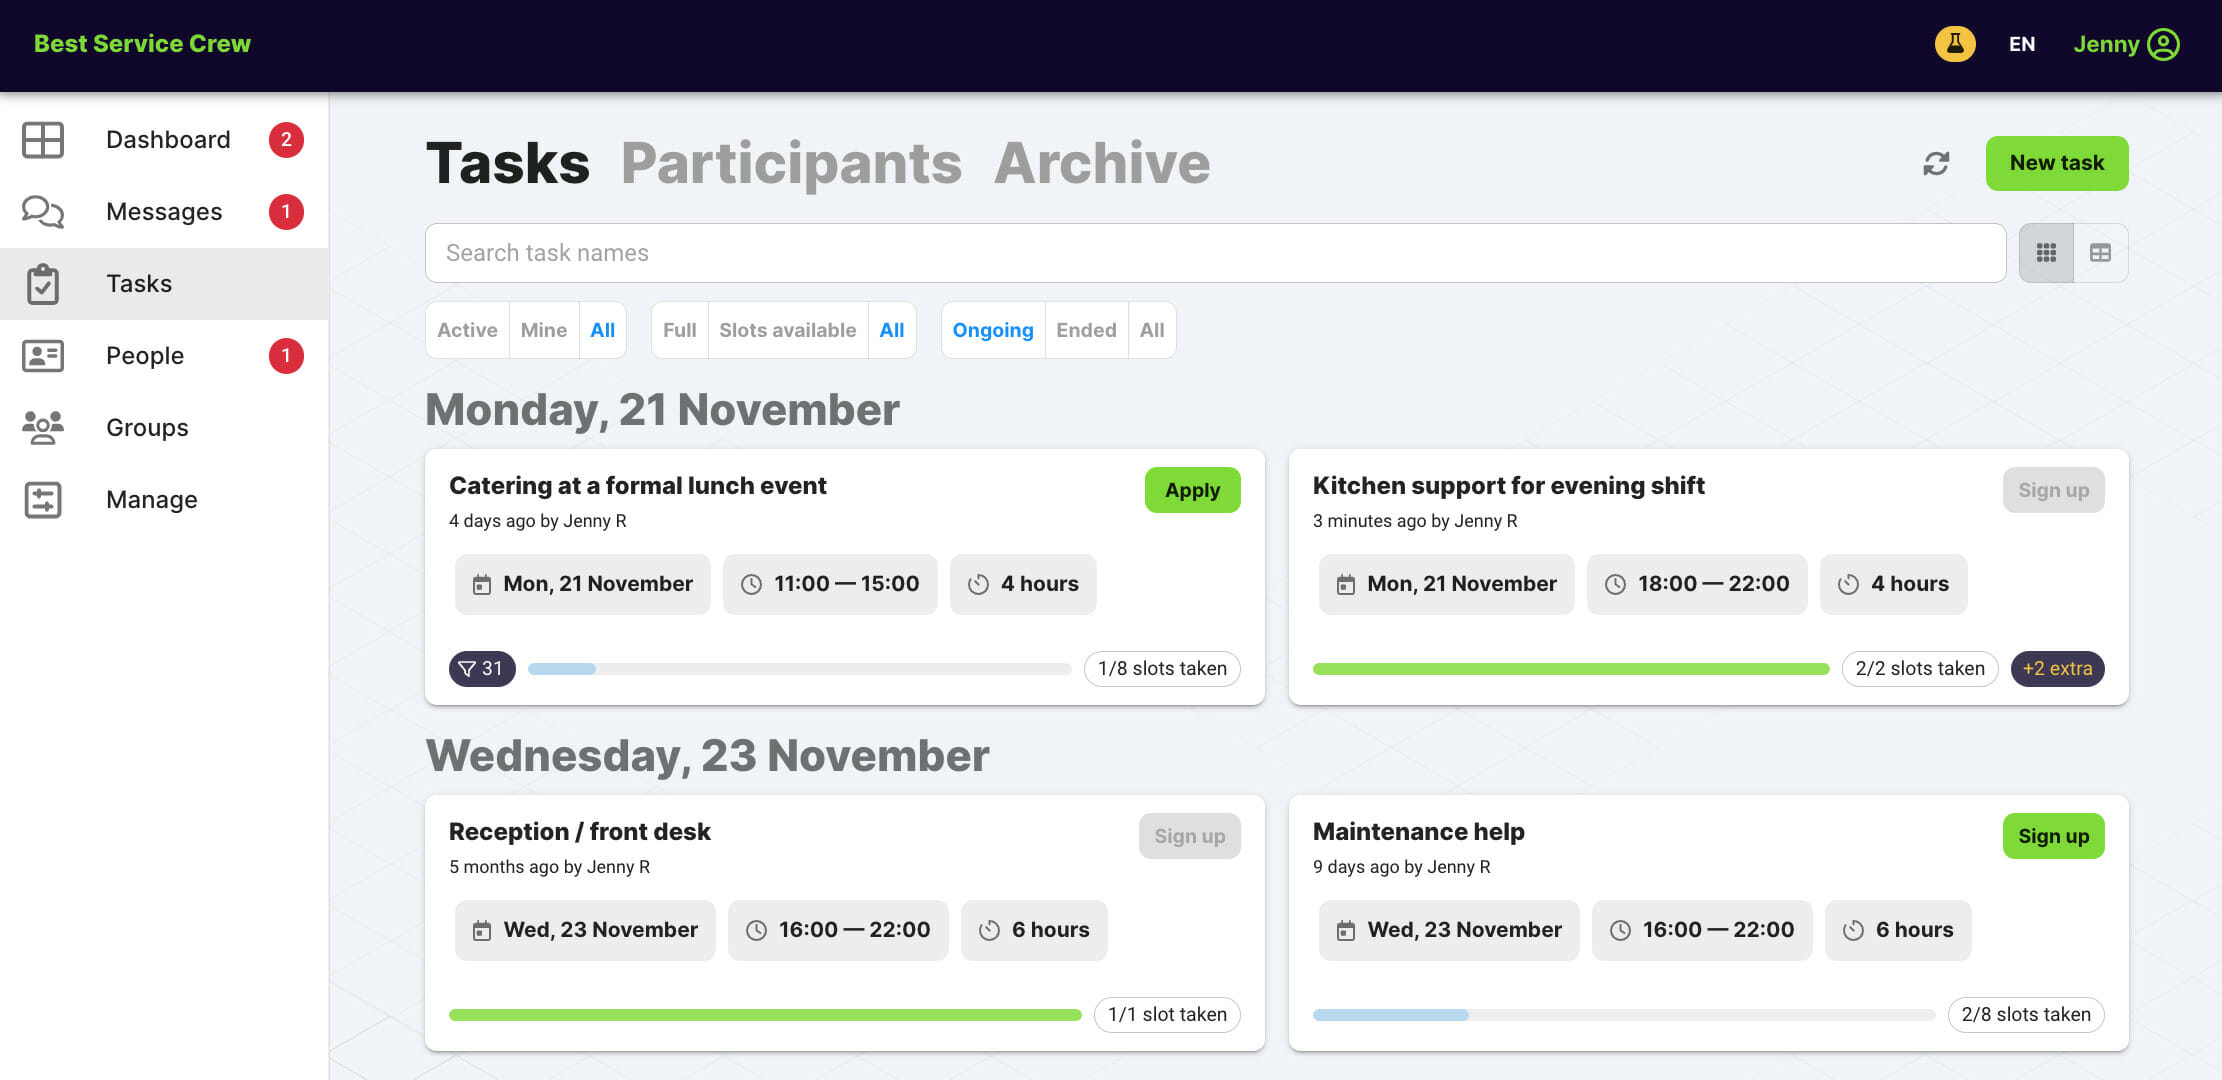The height and width of the screenshot is (1080, 2222).
Task: Switch to the Participants tab
Action: pyautogui.click(x=791, y=163)
